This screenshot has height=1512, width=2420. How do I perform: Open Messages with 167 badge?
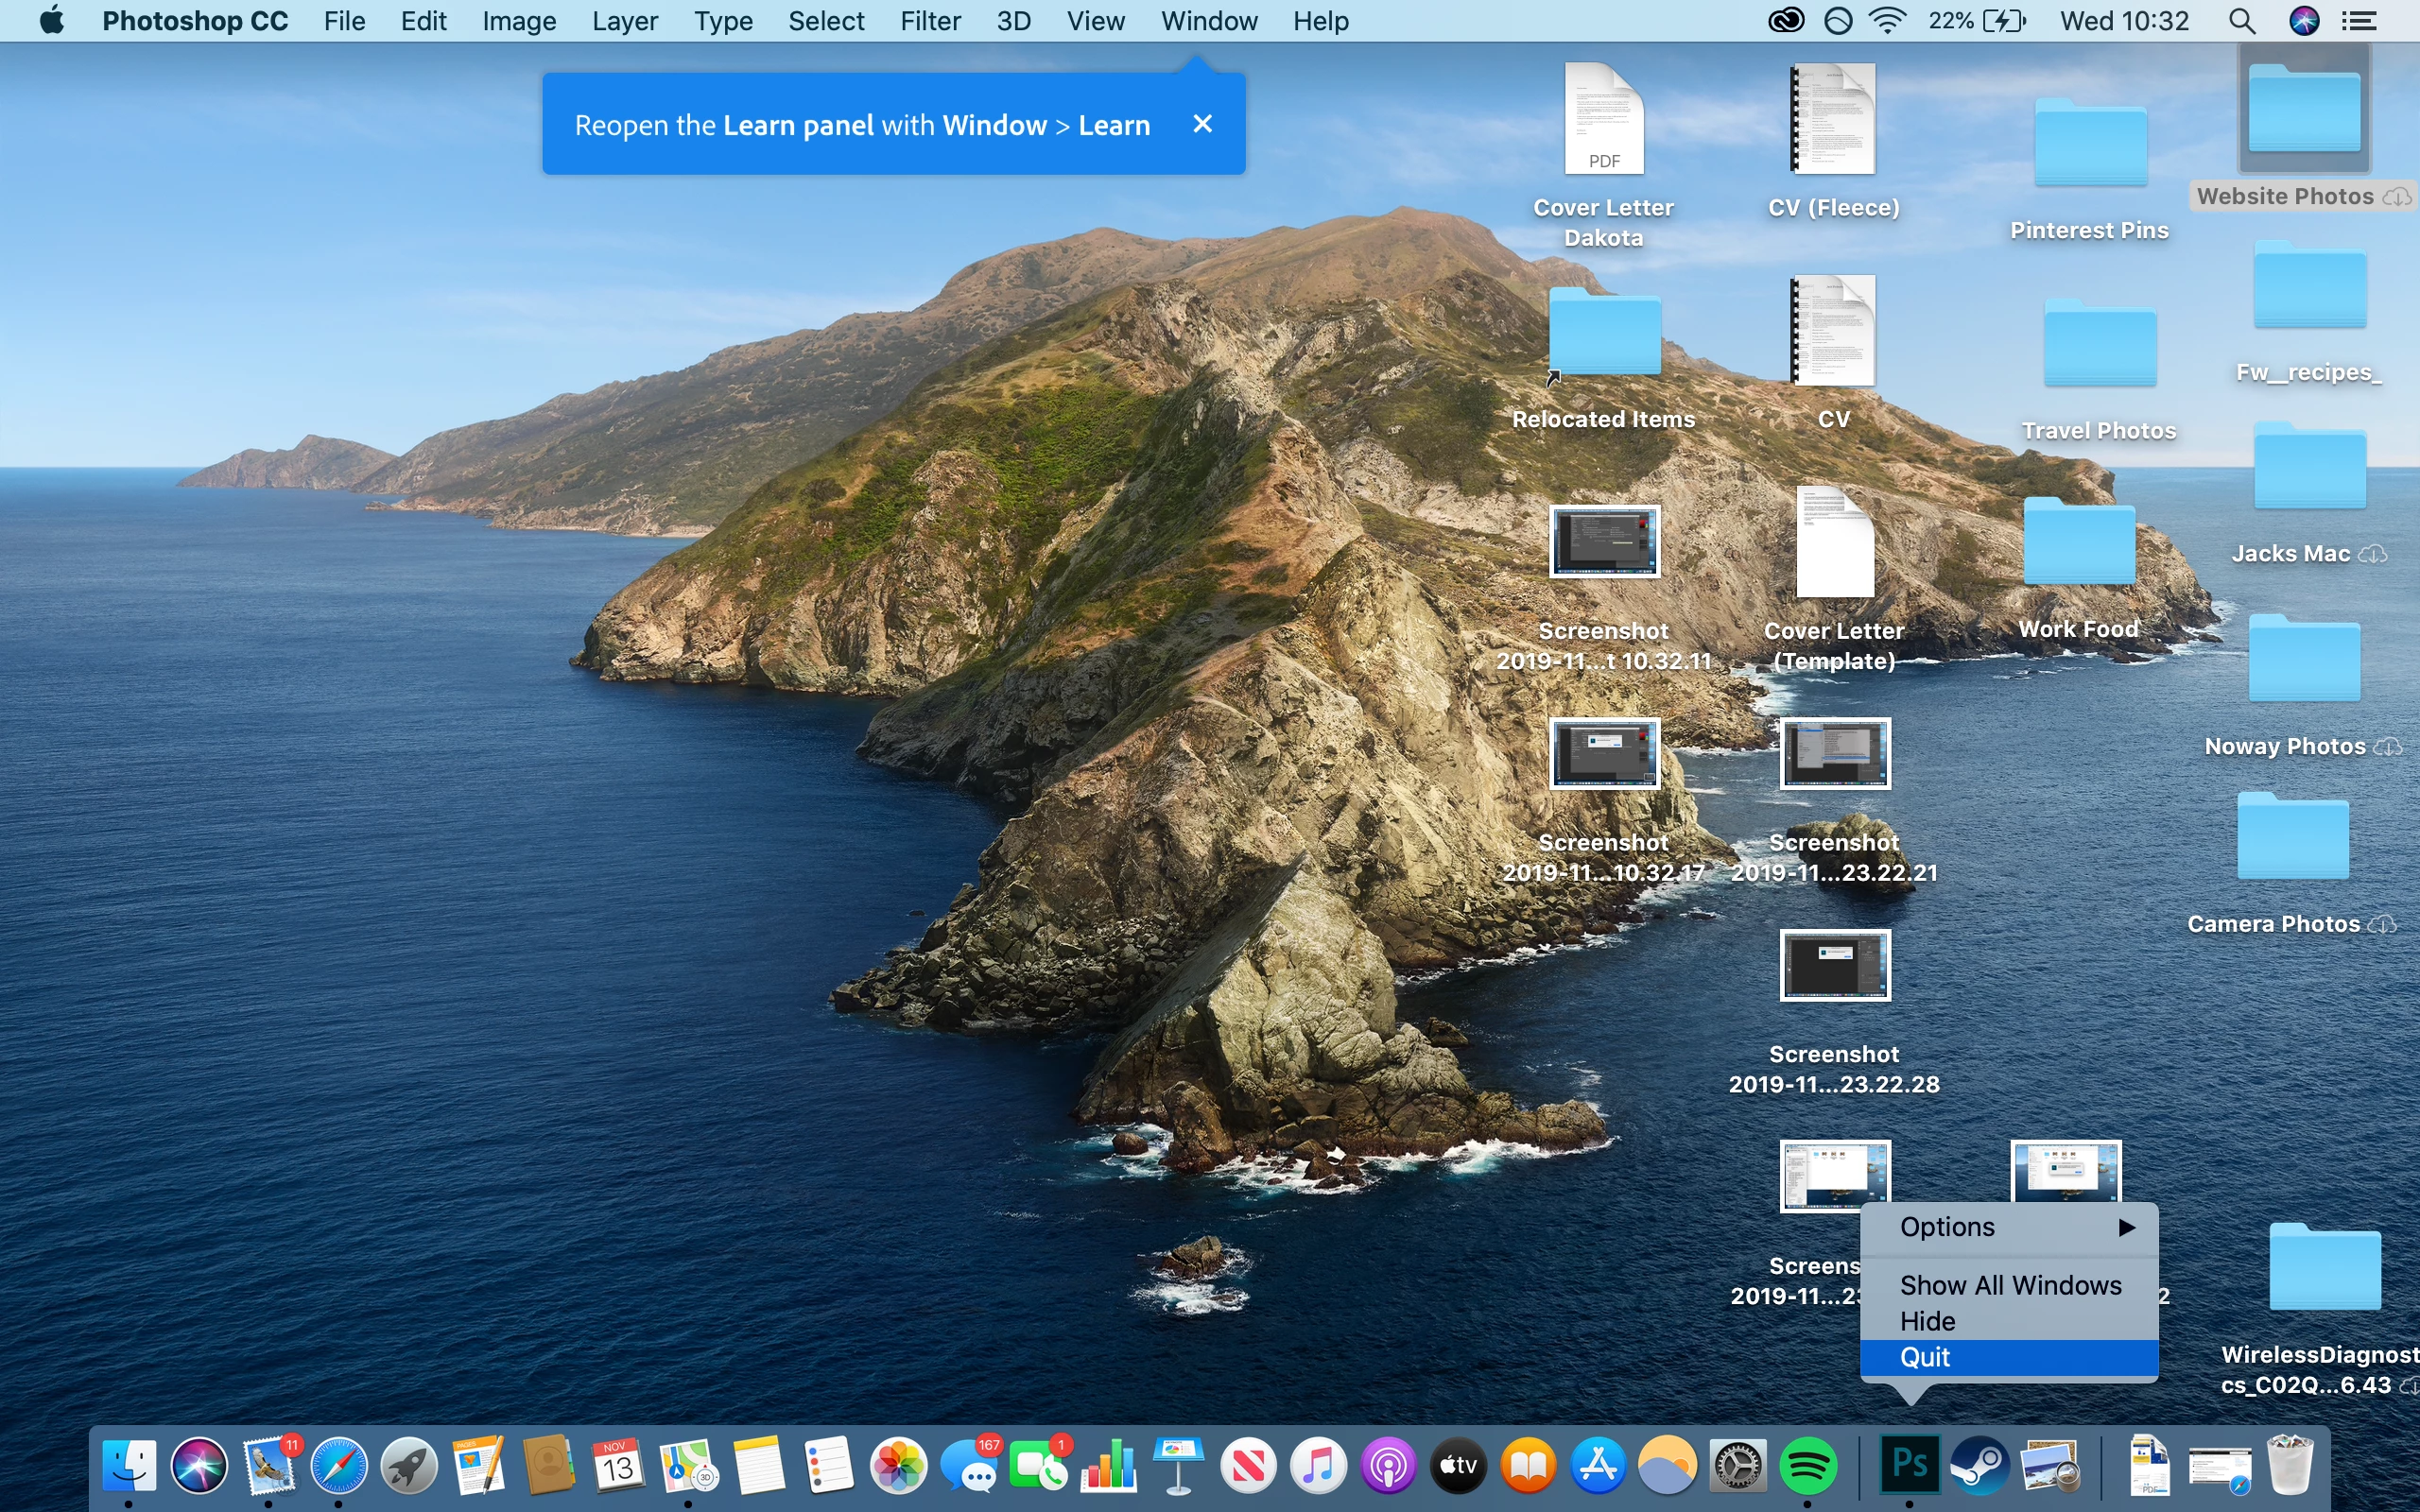[969, 1466]
